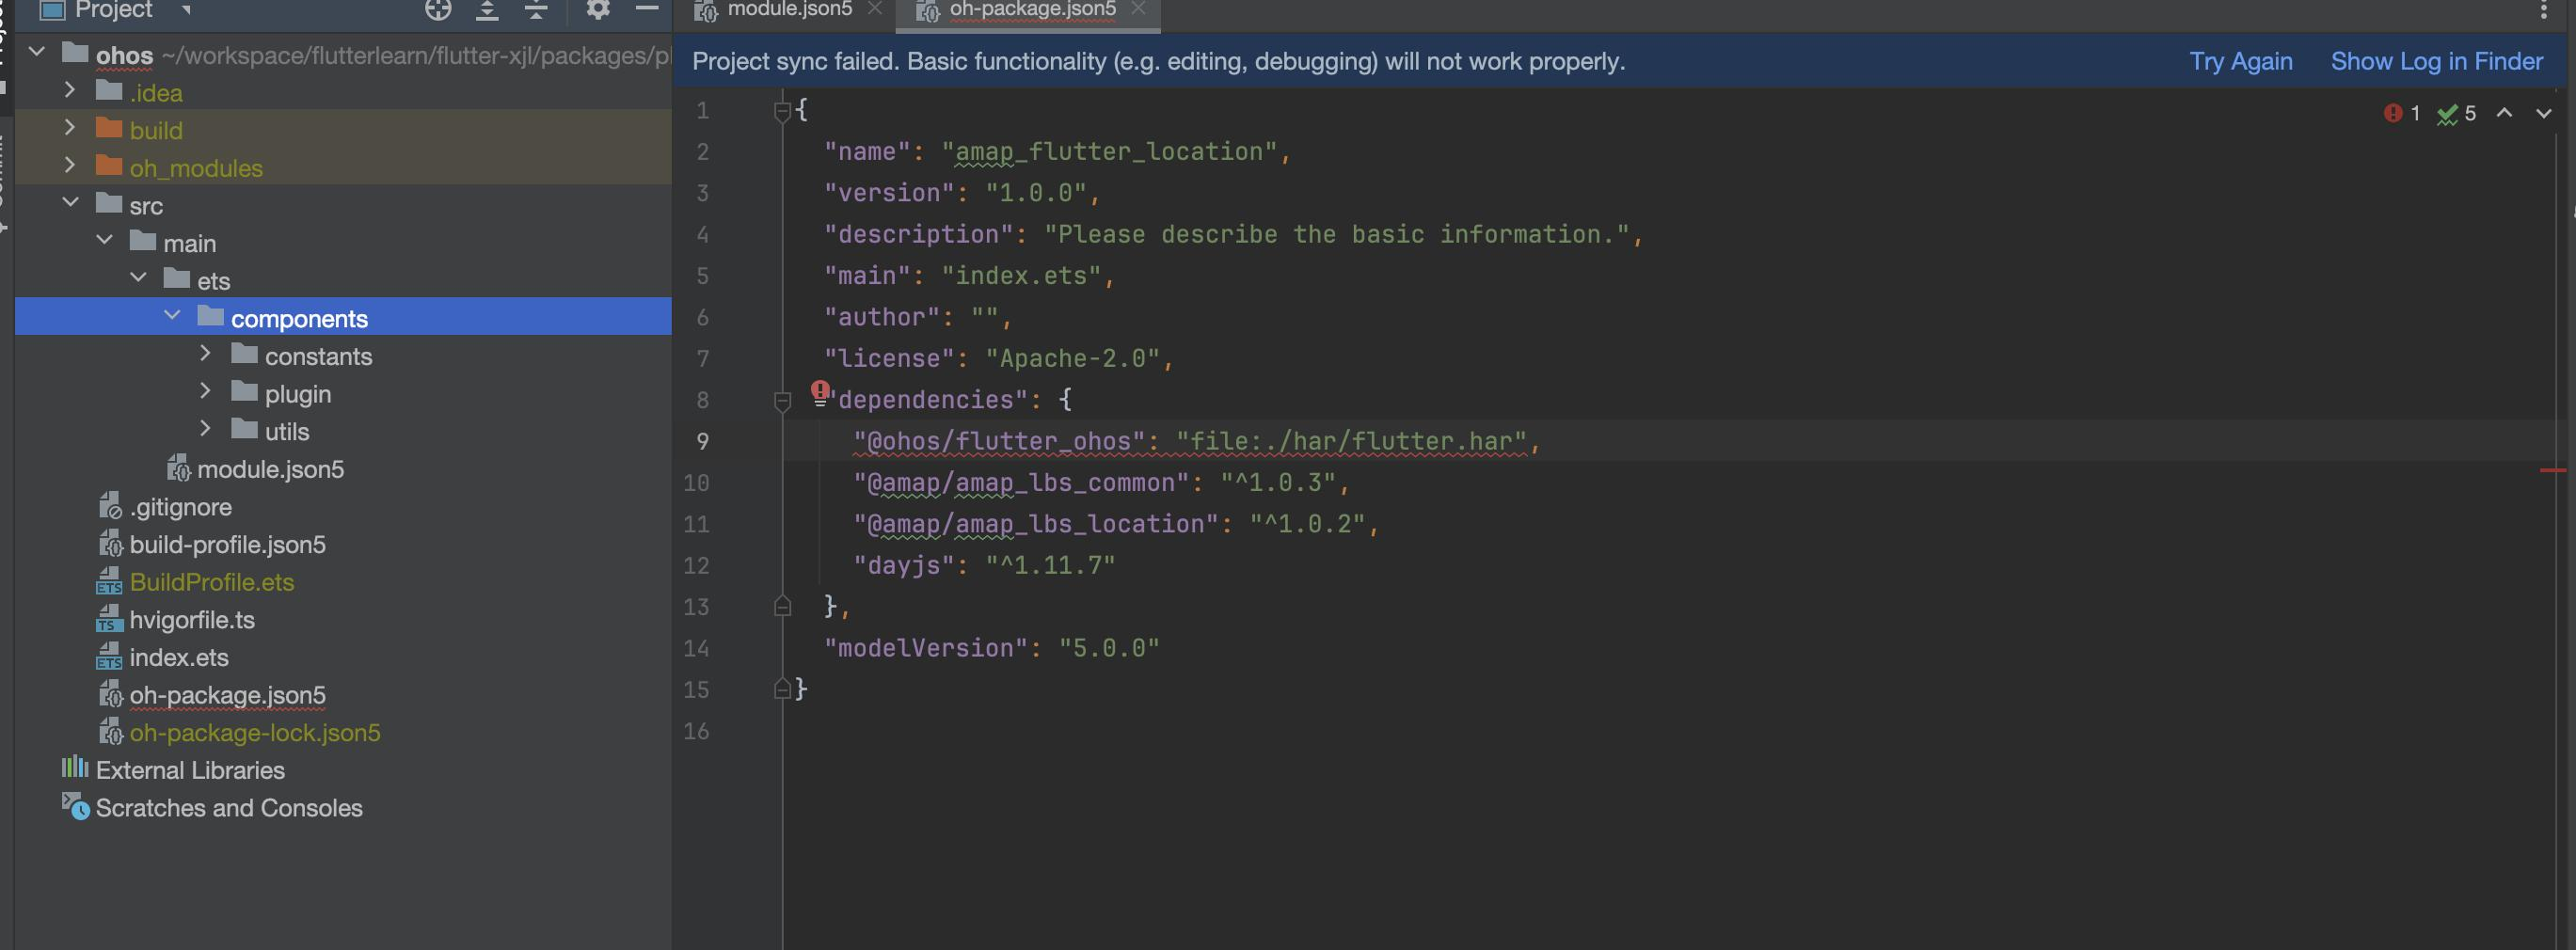Open module.json5 in the project tree
This screenshot has width=2576, height=950.
pos(270,469)
